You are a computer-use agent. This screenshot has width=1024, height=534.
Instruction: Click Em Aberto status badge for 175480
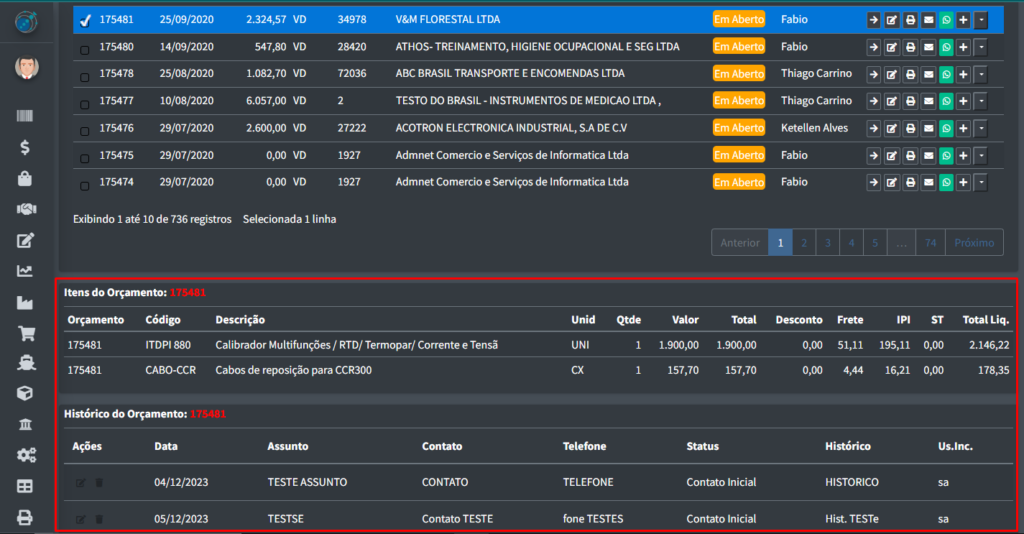coord(738,47)
